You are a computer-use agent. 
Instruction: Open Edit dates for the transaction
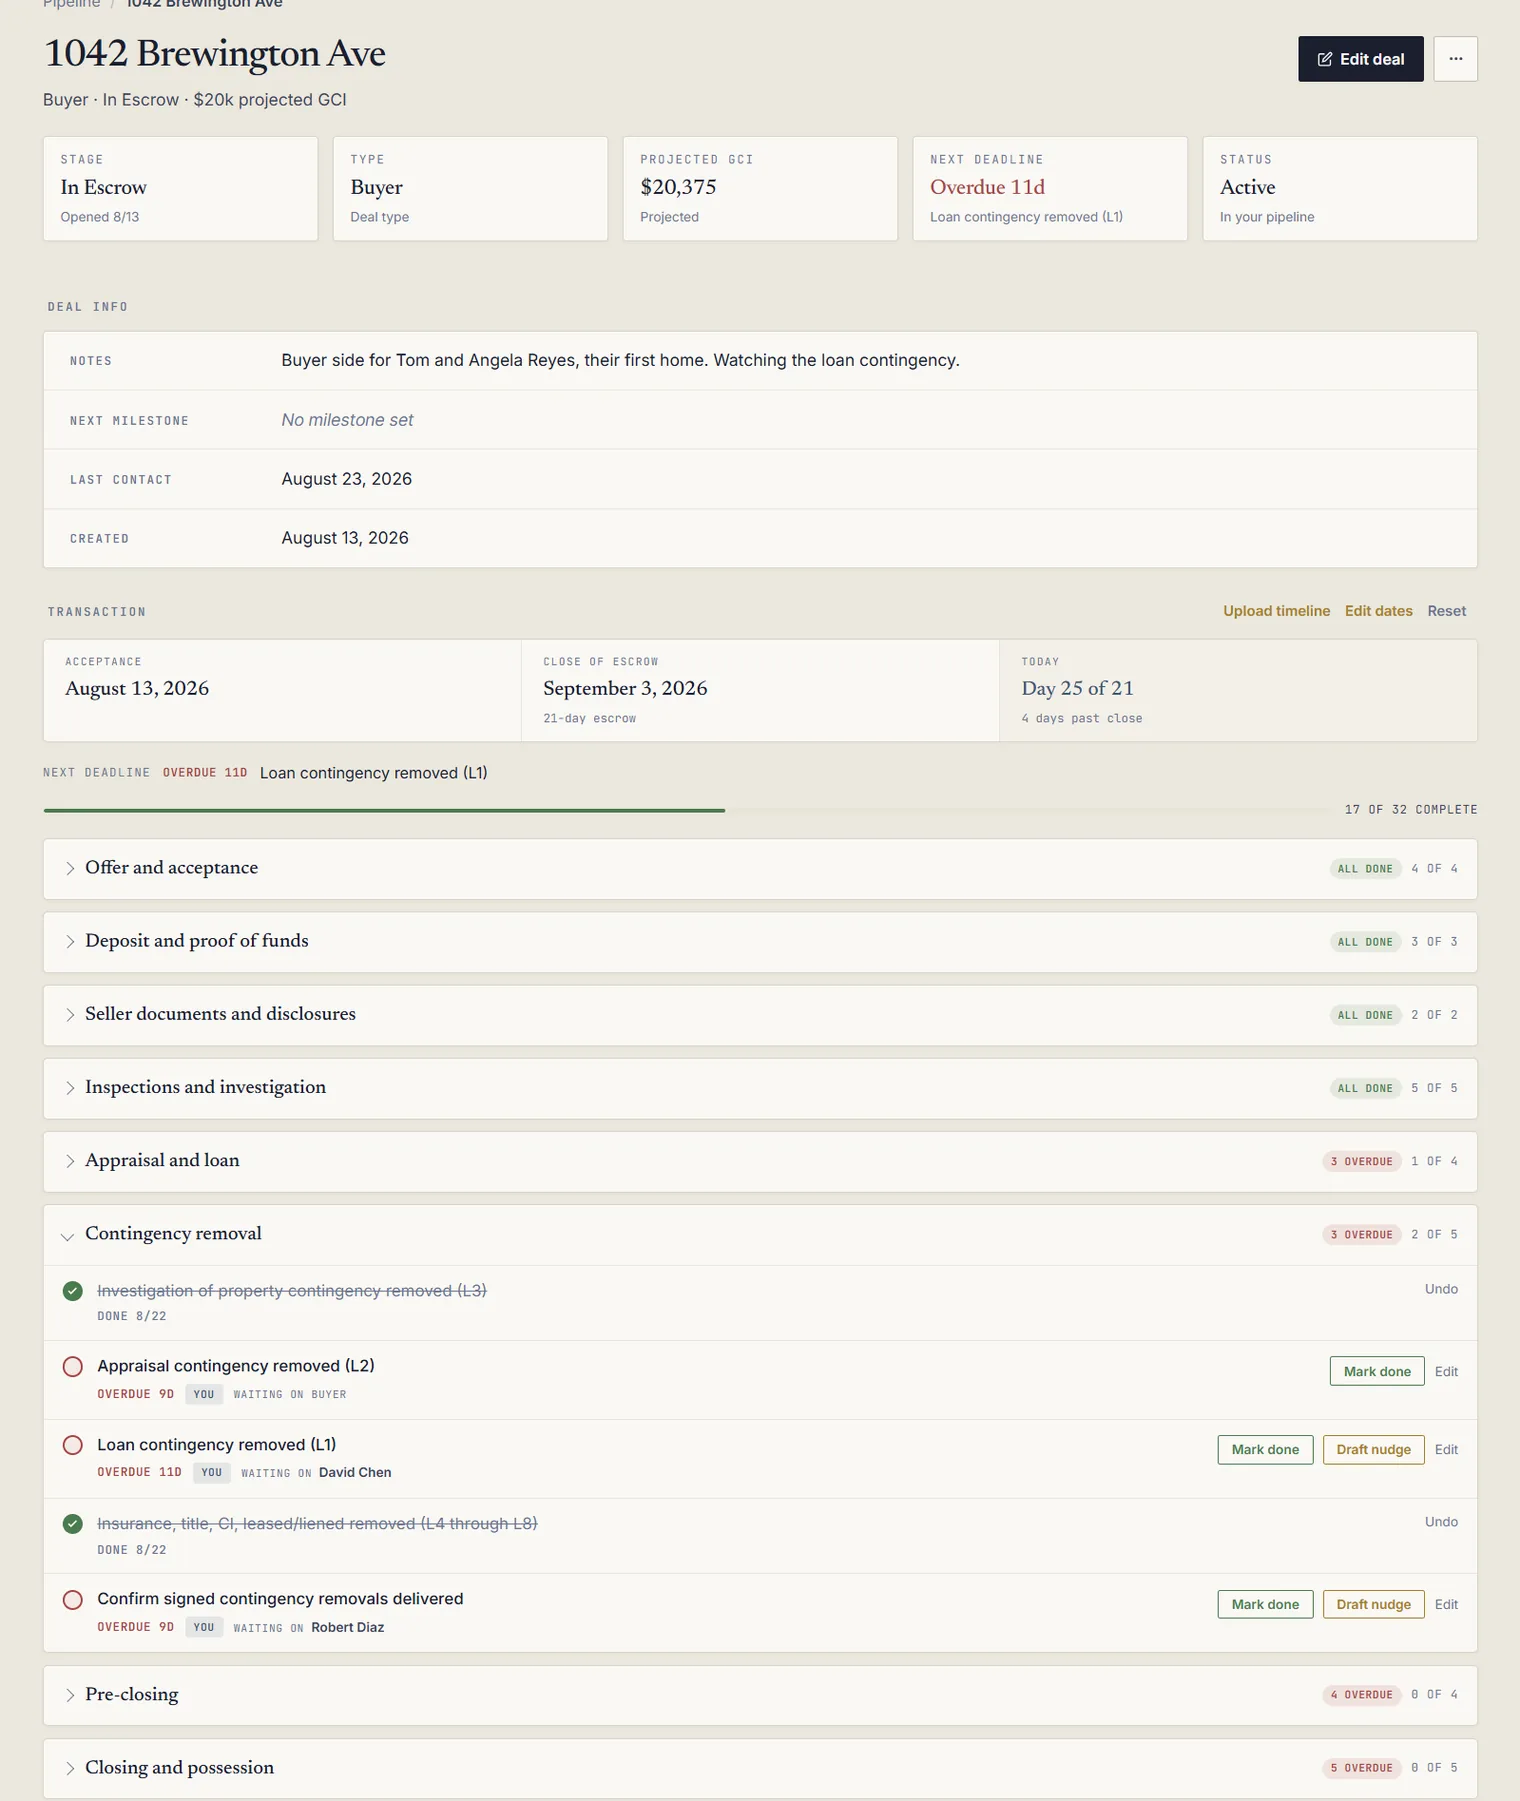click(1378, 611)
